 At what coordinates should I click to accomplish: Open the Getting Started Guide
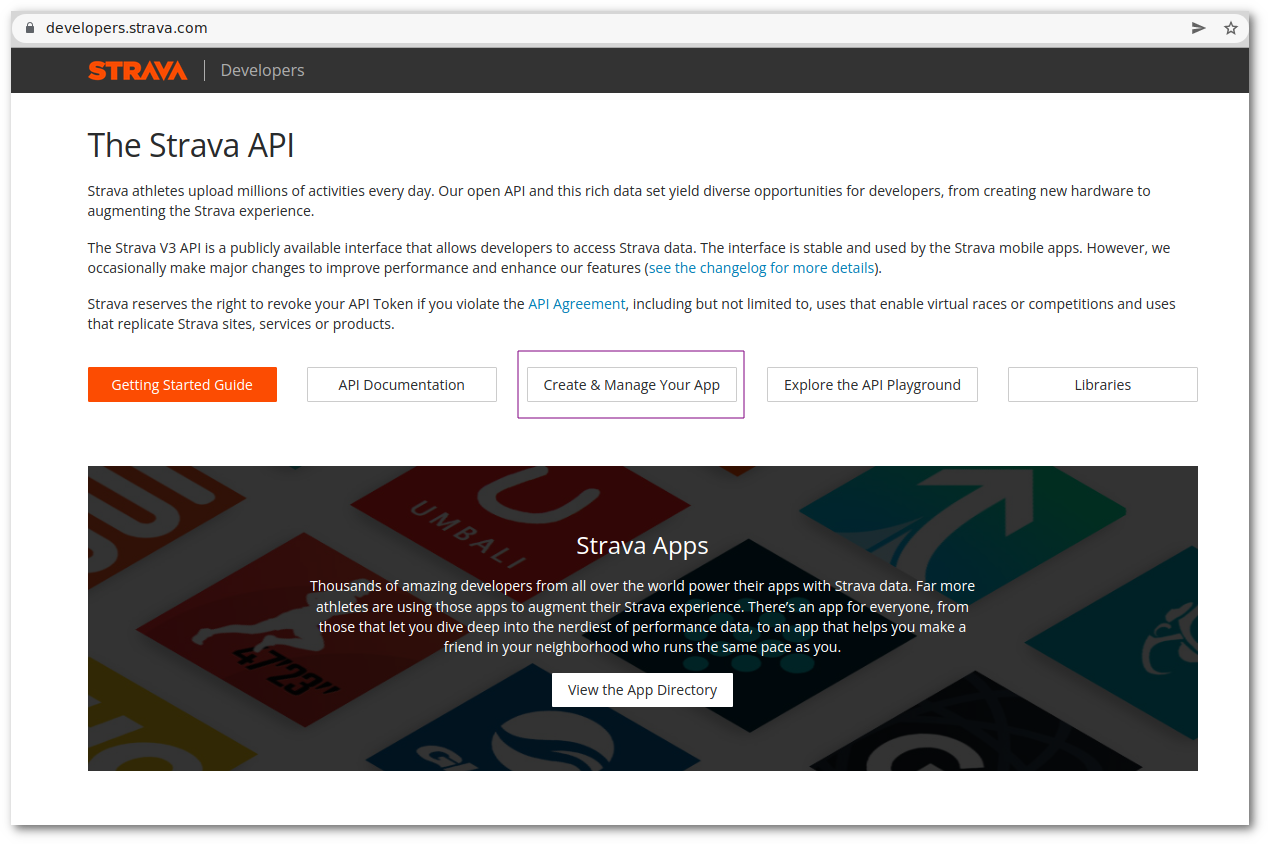182,385
